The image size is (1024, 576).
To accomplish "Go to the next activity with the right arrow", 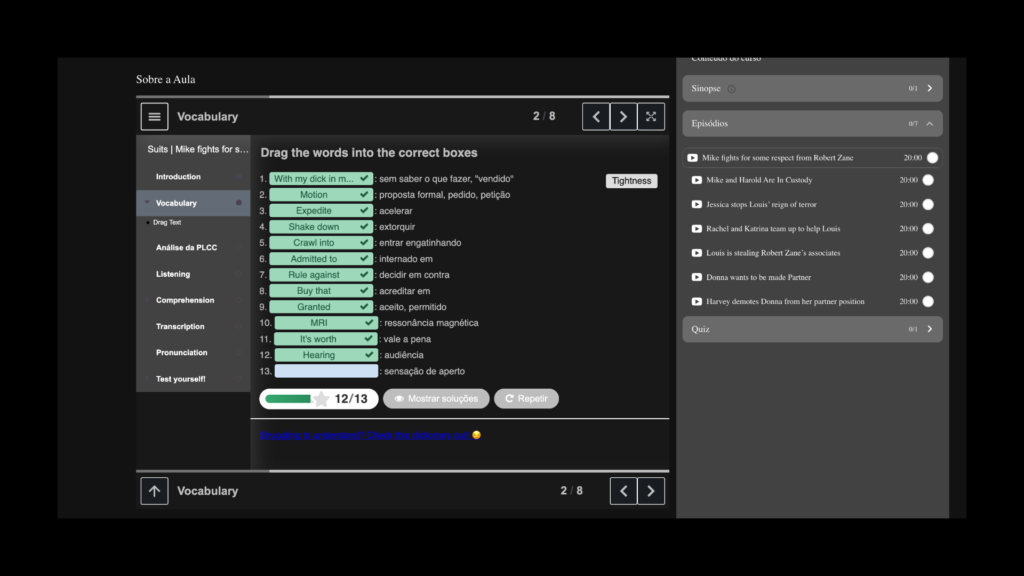I will point(623,116).
